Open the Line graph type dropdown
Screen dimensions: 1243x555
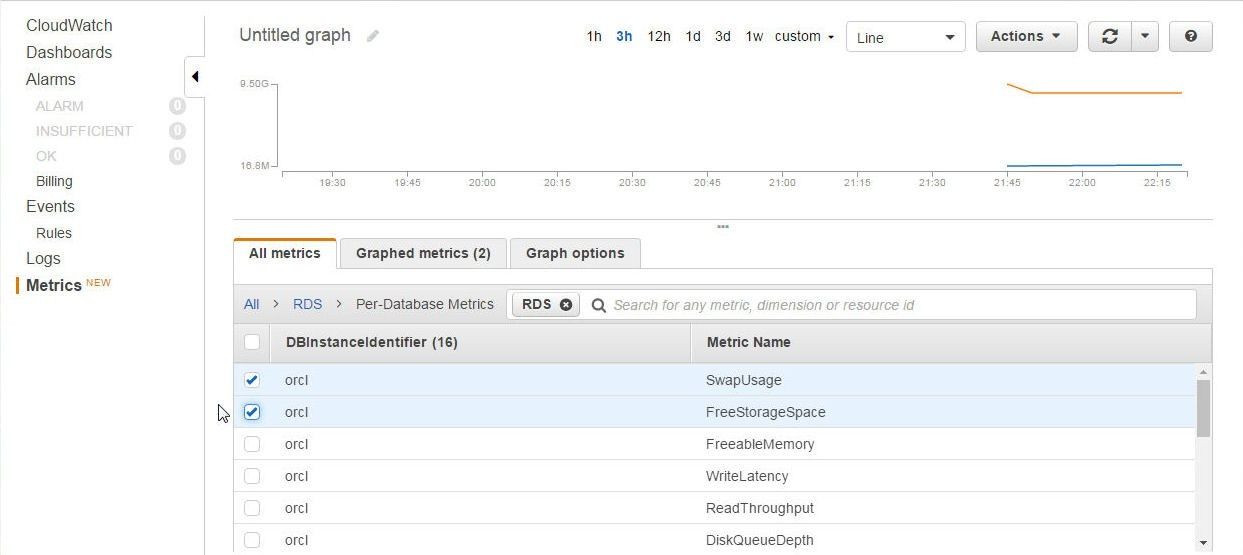906,37
